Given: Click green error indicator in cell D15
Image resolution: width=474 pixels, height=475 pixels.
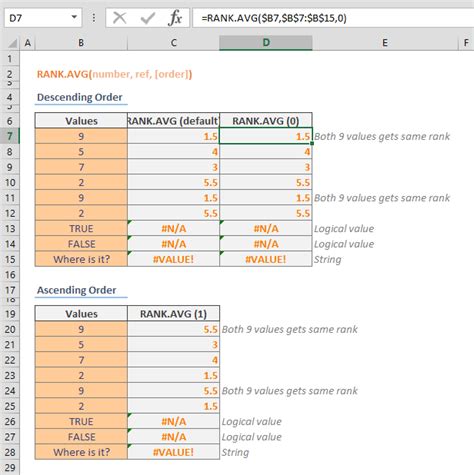Looking at the screenshot, I should click(222, 253).
